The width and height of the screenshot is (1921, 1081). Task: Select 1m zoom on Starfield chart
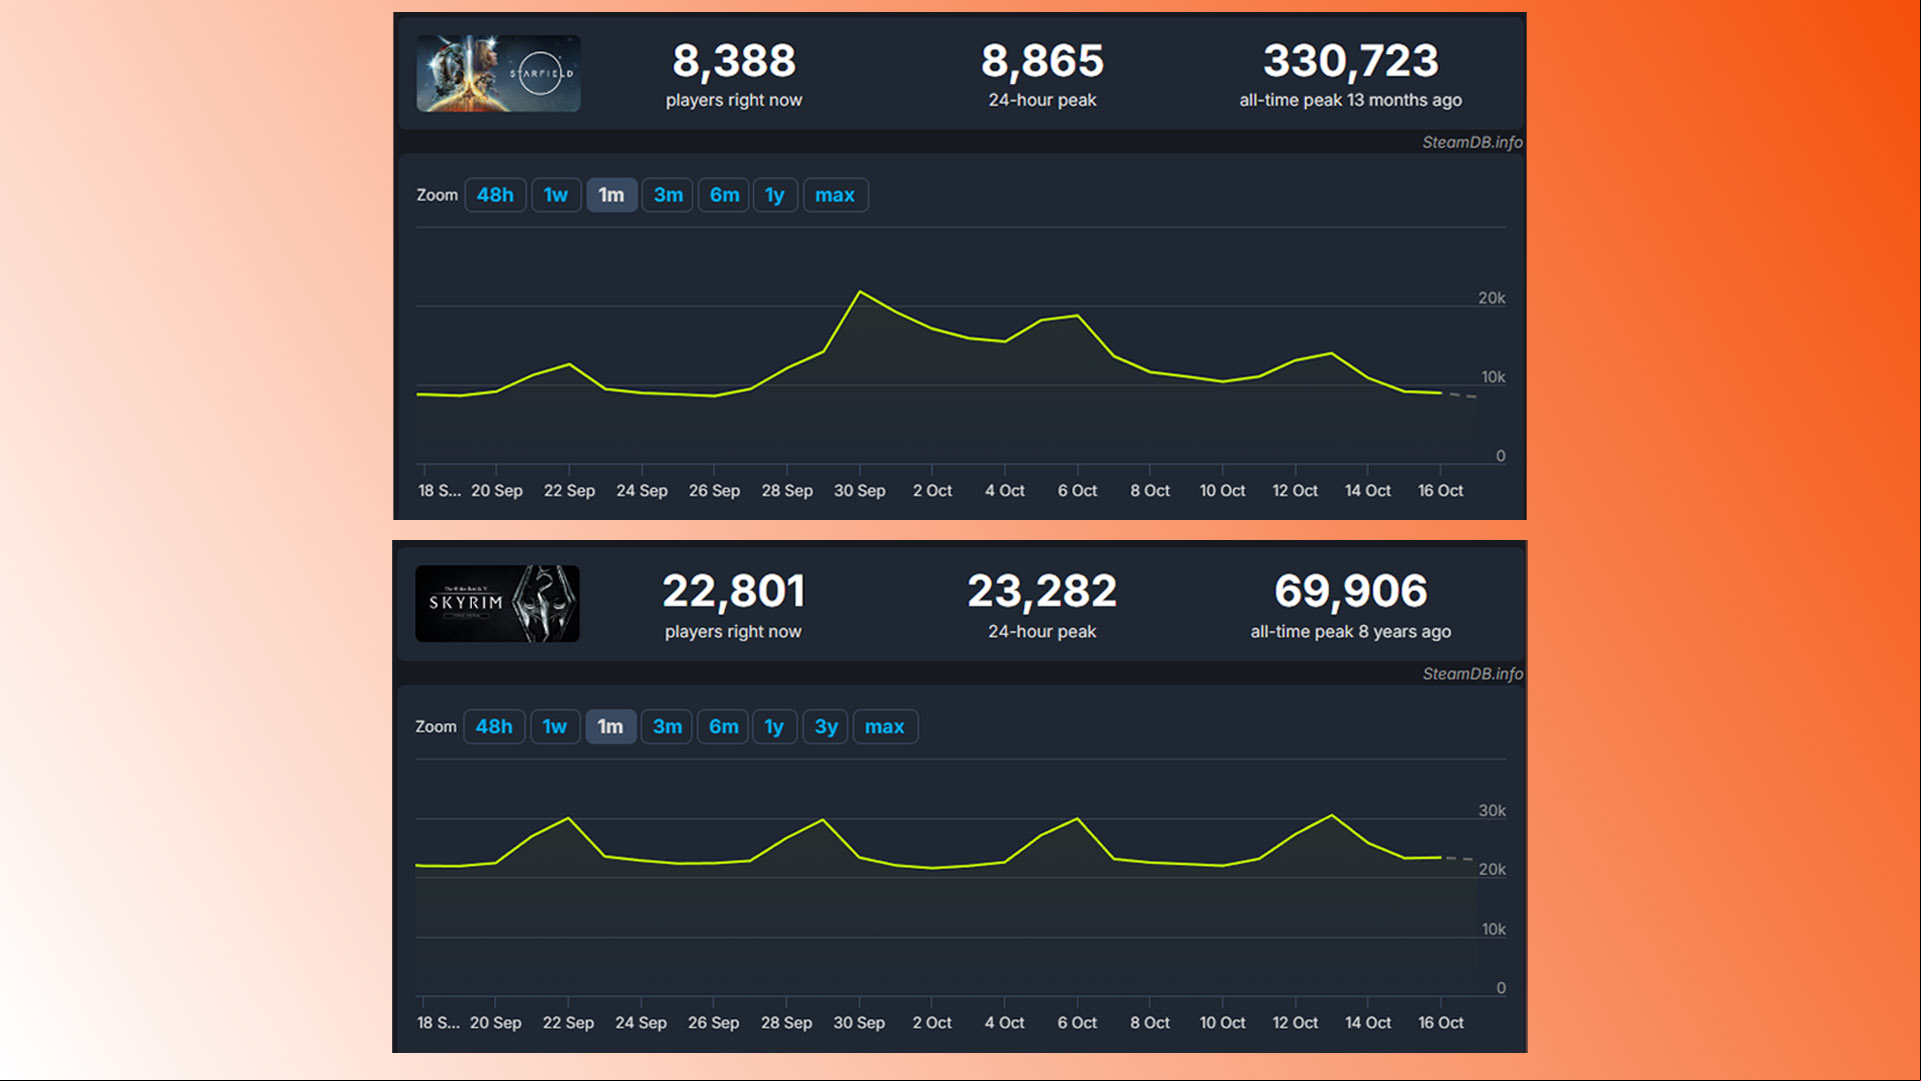(x=611, y=195)
